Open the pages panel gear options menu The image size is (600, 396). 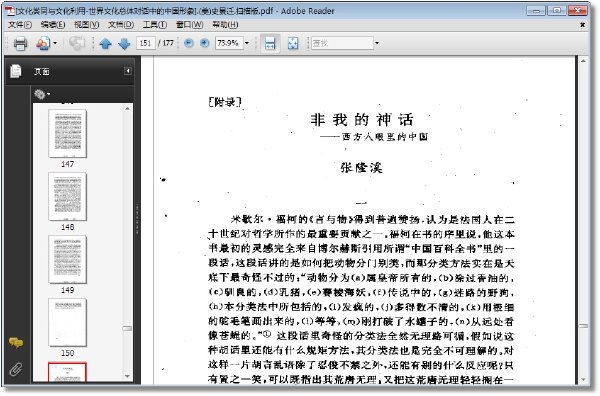click(42, 94)
